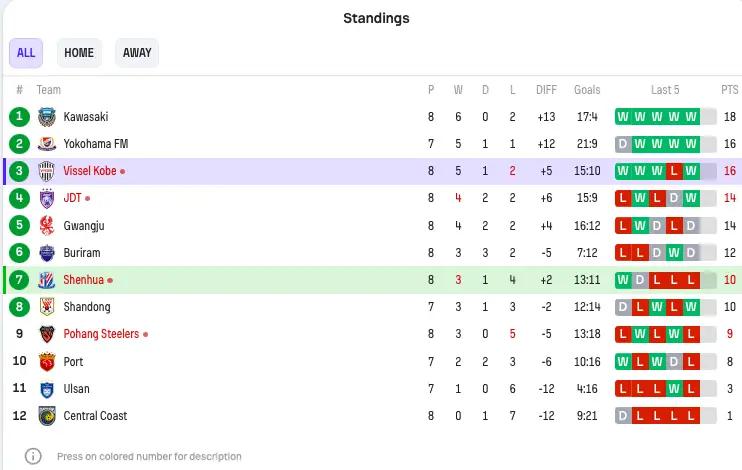Image resolution: width=742 pixels, height=470 pixels.
Task: Sort by the PTS column header
Action: 729,90
